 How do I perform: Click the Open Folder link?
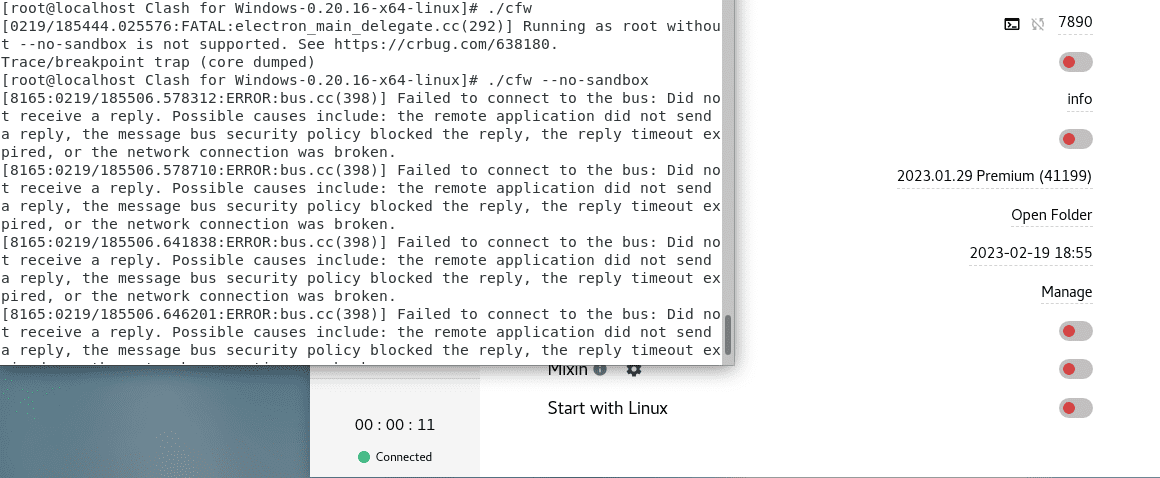(x=1051, y=215)
